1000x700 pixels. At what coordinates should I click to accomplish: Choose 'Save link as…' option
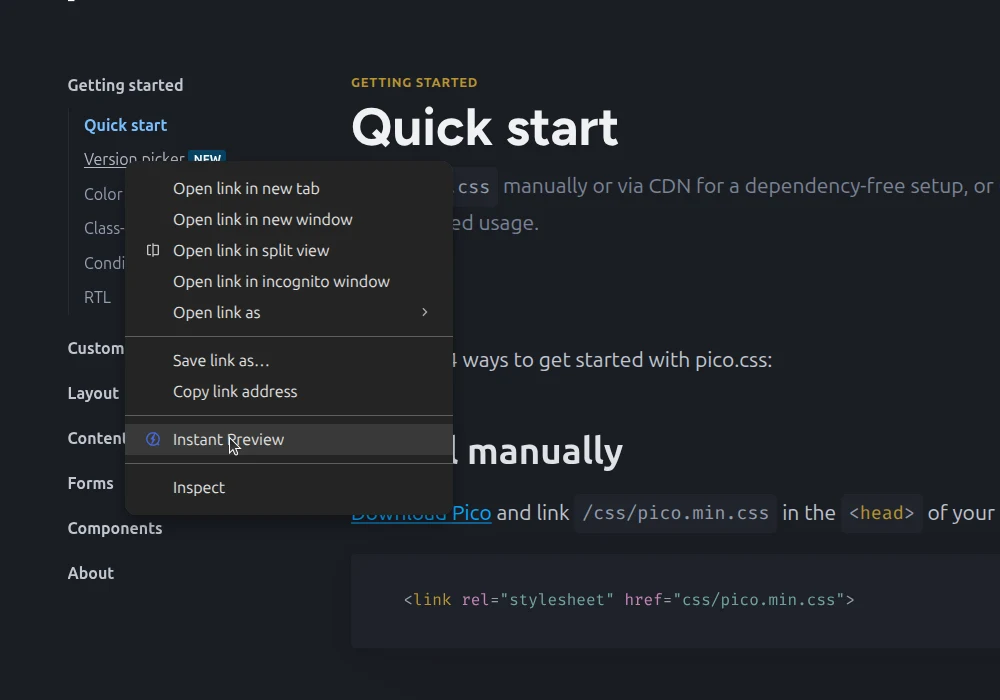pos(289,361)
